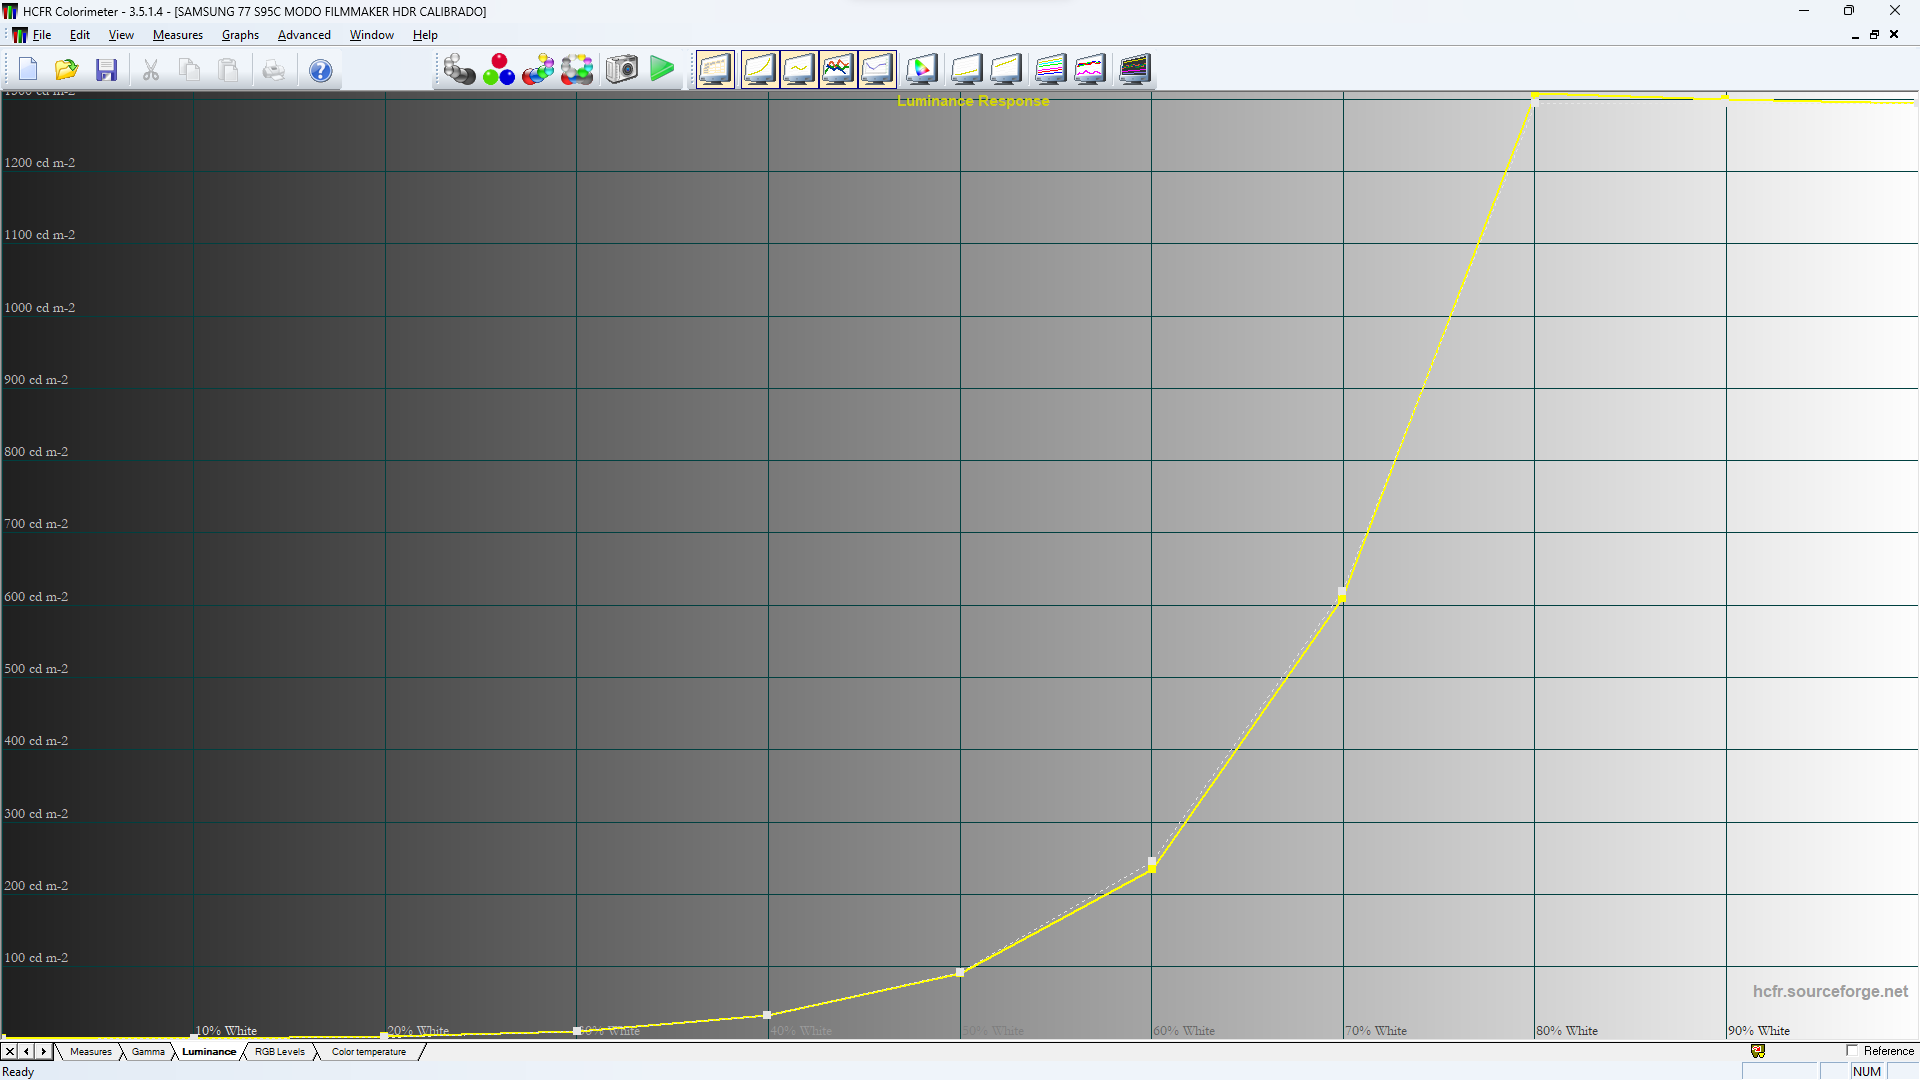Screen dimensions: 1920x1080
Task: Toggle the Luminance graph view icon
Action: 759,69
